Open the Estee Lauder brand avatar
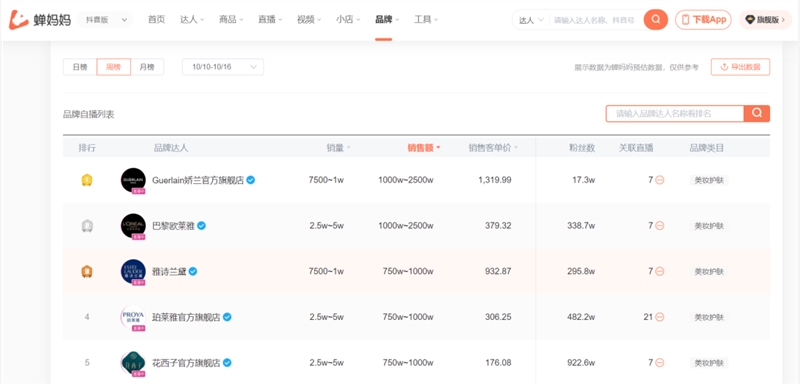The width and height of the screenshot is (800, 384). 133,271
